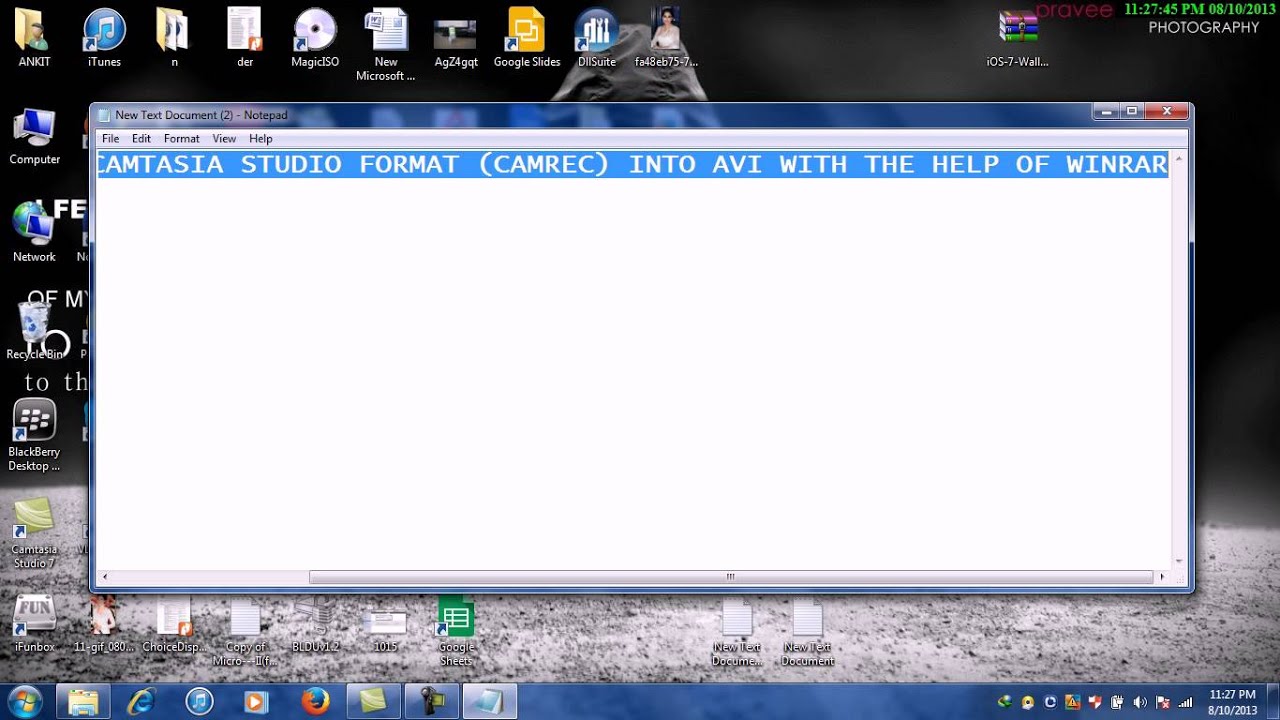Open the Windows Start menu

pyautogui.click(x=24, y=701)
